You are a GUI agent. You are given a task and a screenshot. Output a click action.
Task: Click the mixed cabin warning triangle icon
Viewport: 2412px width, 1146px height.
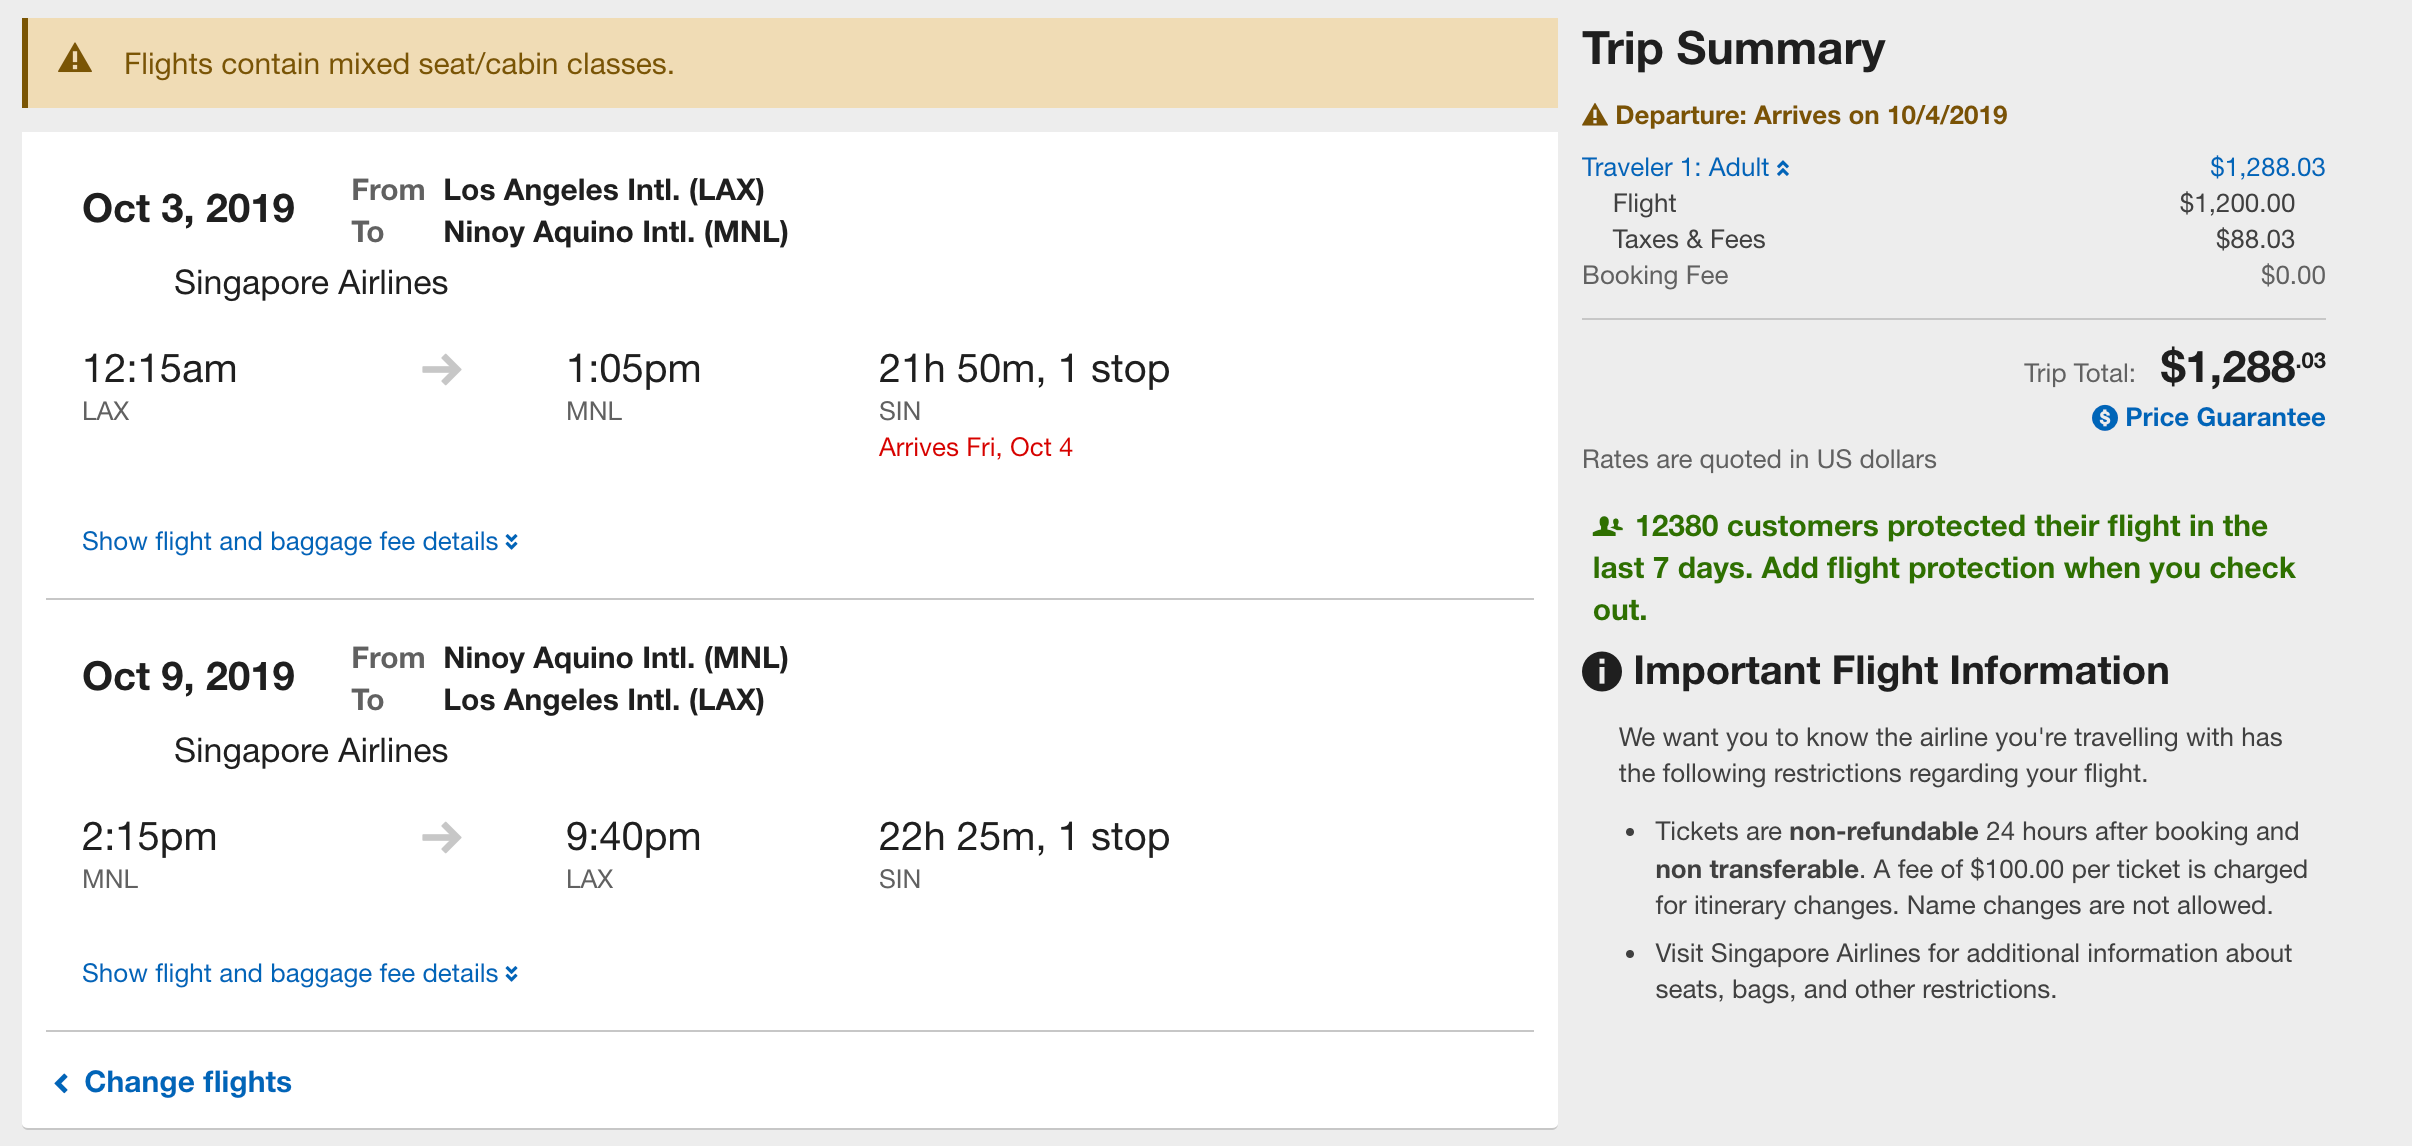tap(75, 60)
